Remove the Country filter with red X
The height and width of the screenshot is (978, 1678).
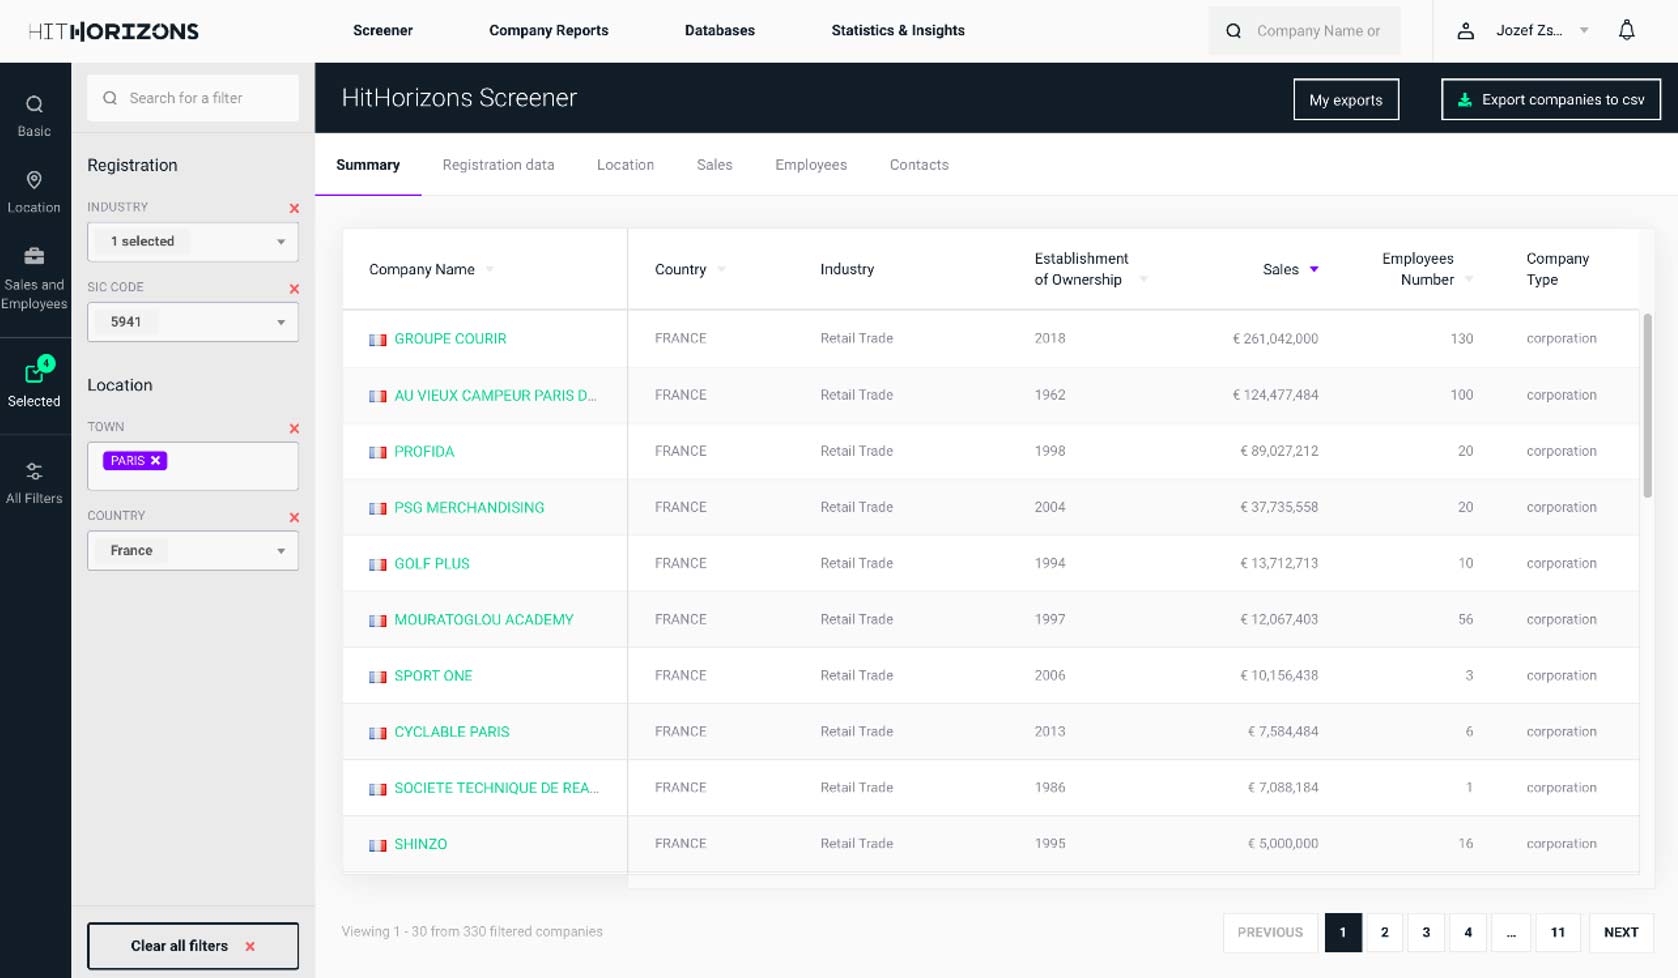(294, 517)
